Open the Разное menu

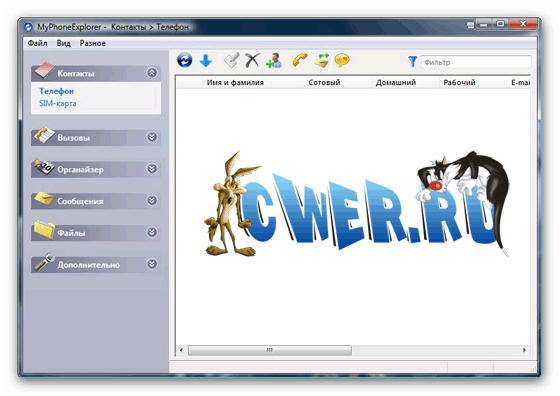[x=92, y=43]
